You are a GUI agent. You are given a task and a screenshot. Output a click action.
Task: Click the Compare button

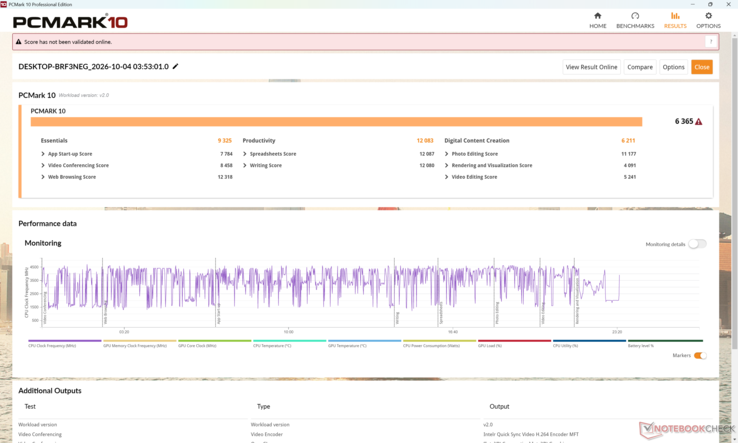(x=640, y=67)
